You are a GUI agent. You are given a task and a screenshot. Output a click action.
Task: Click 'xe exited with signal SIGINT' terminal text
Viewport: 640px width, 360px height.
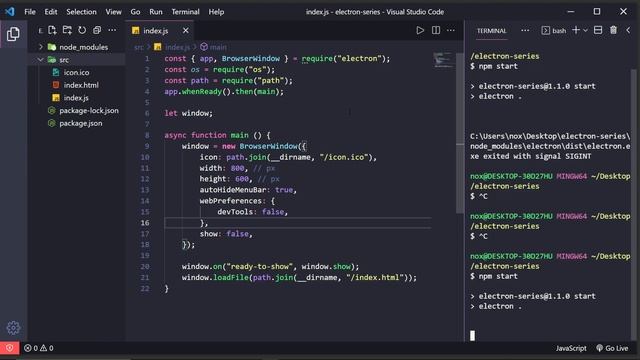[530, 156]
